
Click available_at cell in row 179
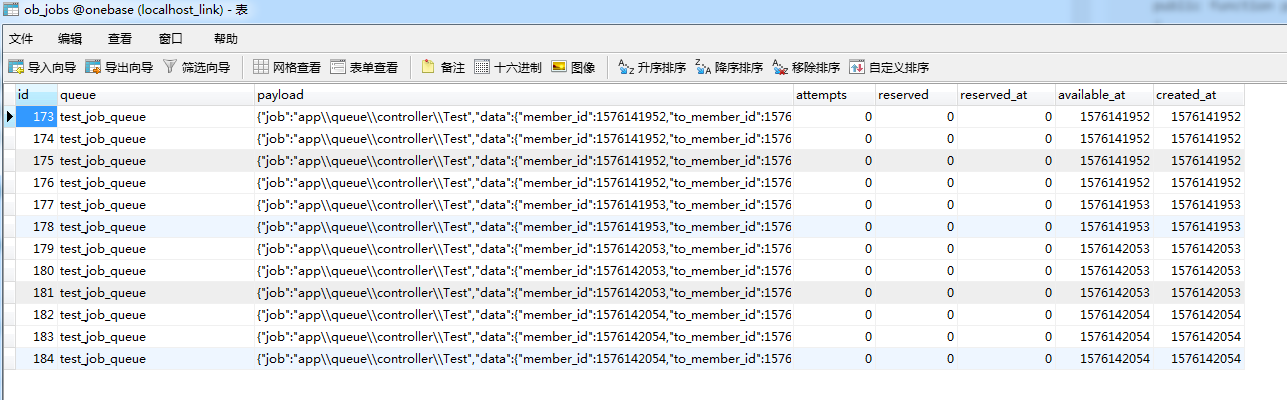(1103, 248)
